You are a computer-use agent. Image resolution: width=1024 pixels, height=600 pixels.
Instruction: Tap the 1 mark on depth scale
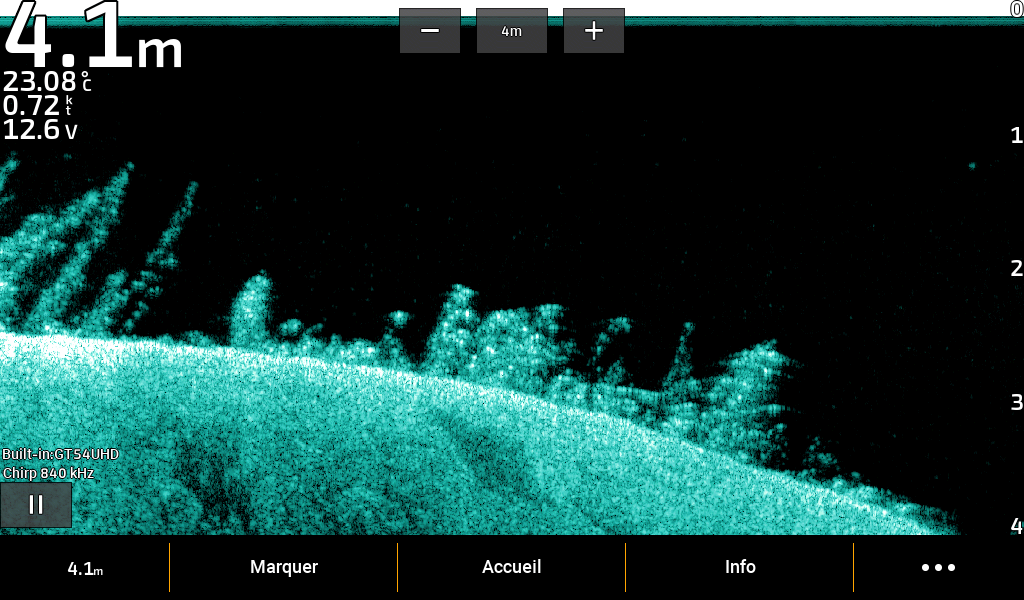click(1016, 136)
